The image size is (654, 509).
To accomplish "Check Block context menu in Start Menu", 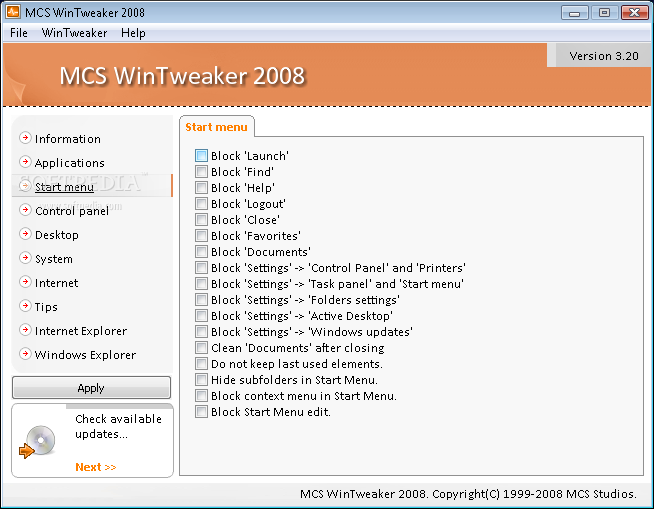I will point(201,396).
